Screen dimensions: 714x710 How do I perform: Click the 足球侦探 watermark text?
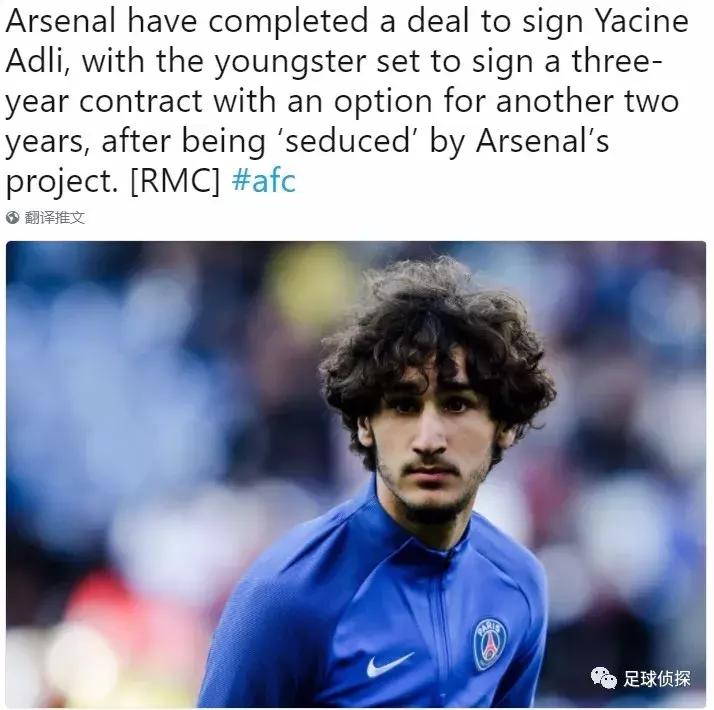(x=659, y=678)
